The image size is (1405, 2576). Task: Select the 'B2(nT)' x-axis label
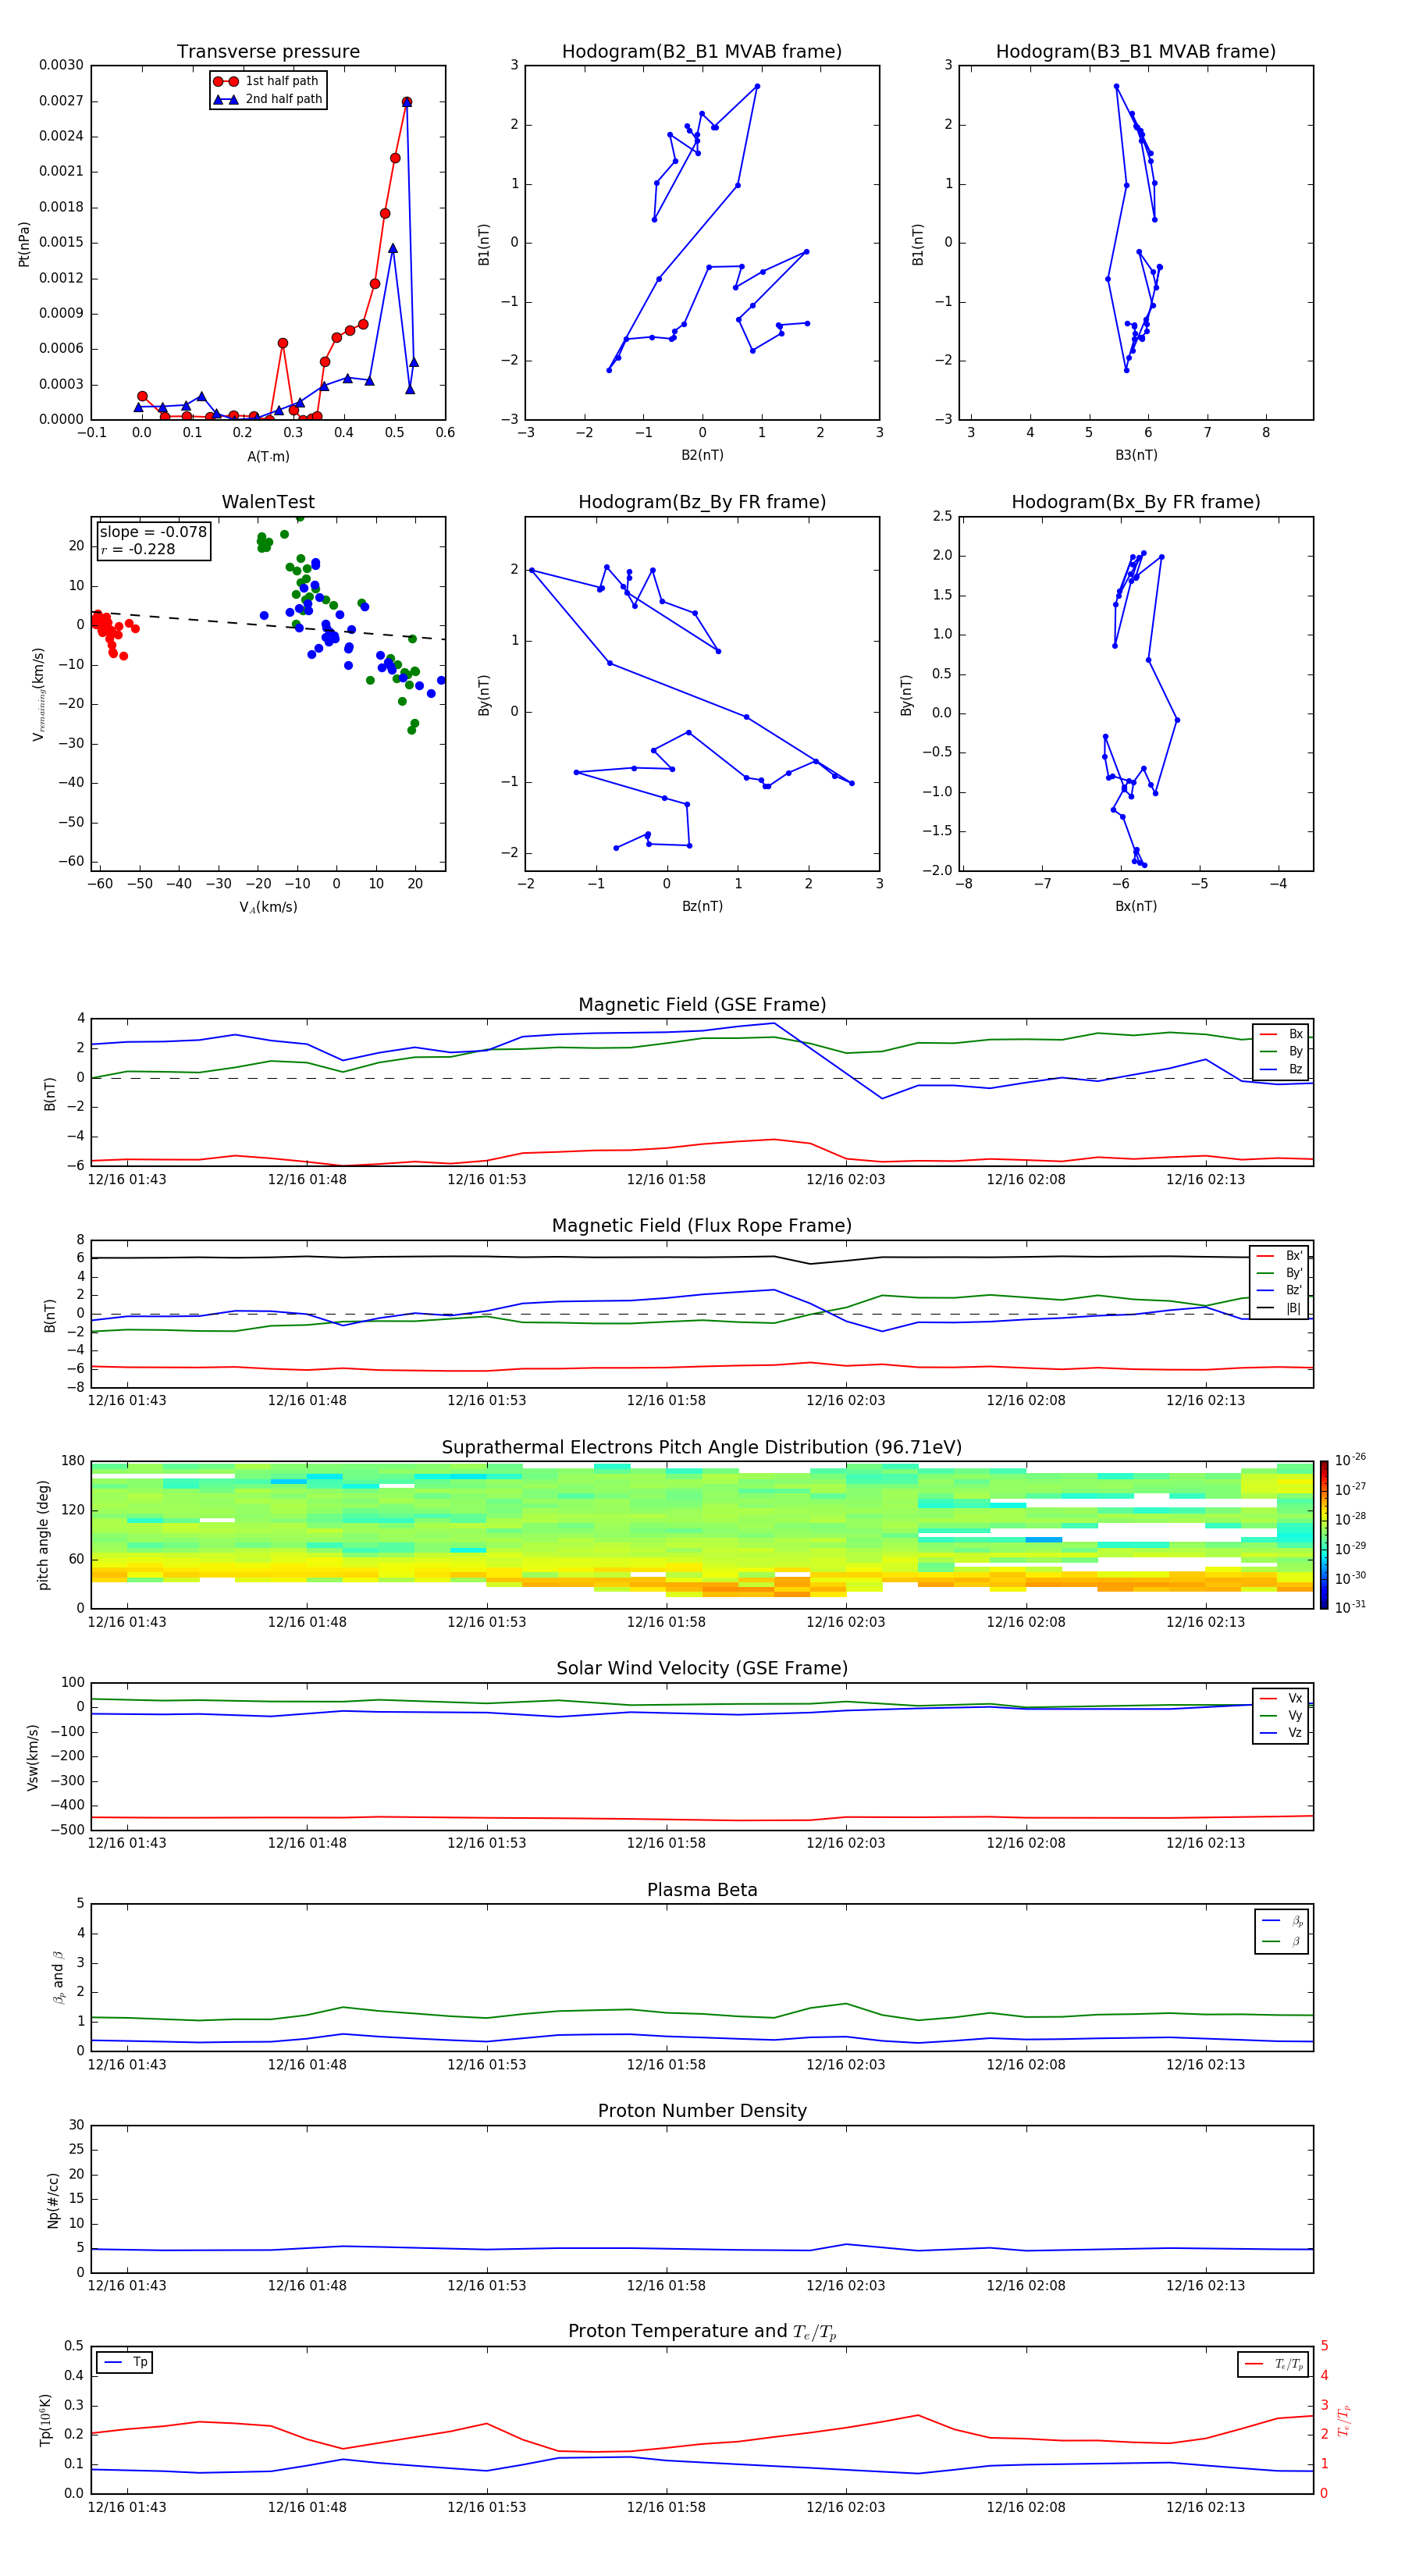point(702,455)
